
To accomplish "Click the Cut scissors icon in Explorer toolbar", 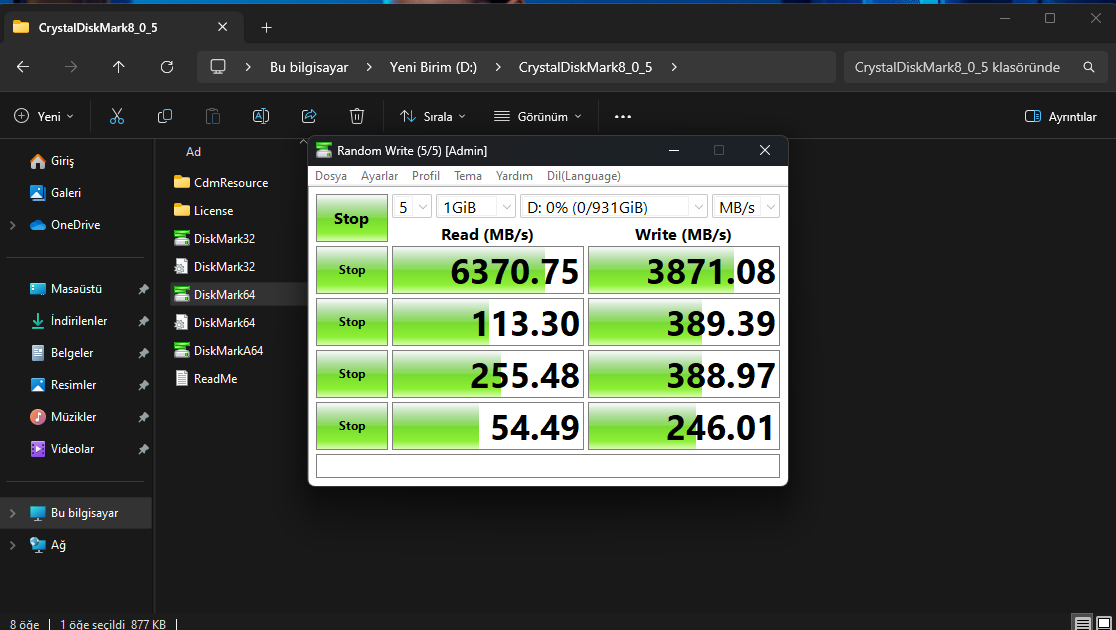I will coord(117,116).
